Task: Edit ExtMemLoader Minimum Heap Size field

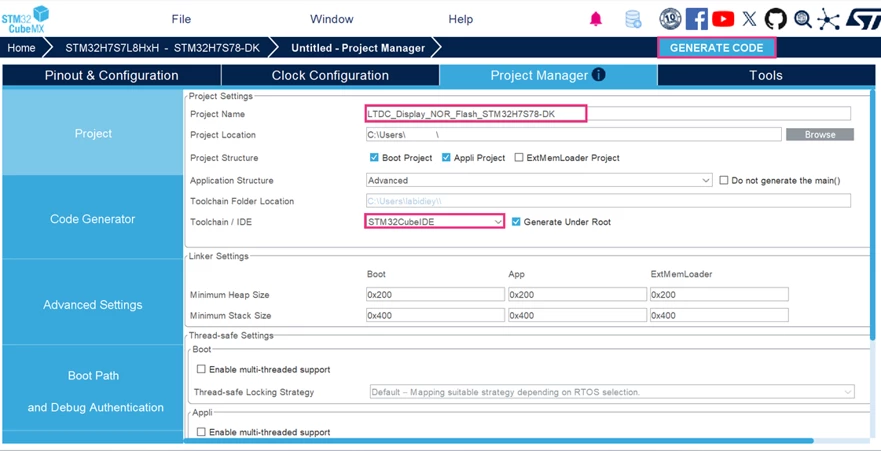Action: [x=719, y=294]
